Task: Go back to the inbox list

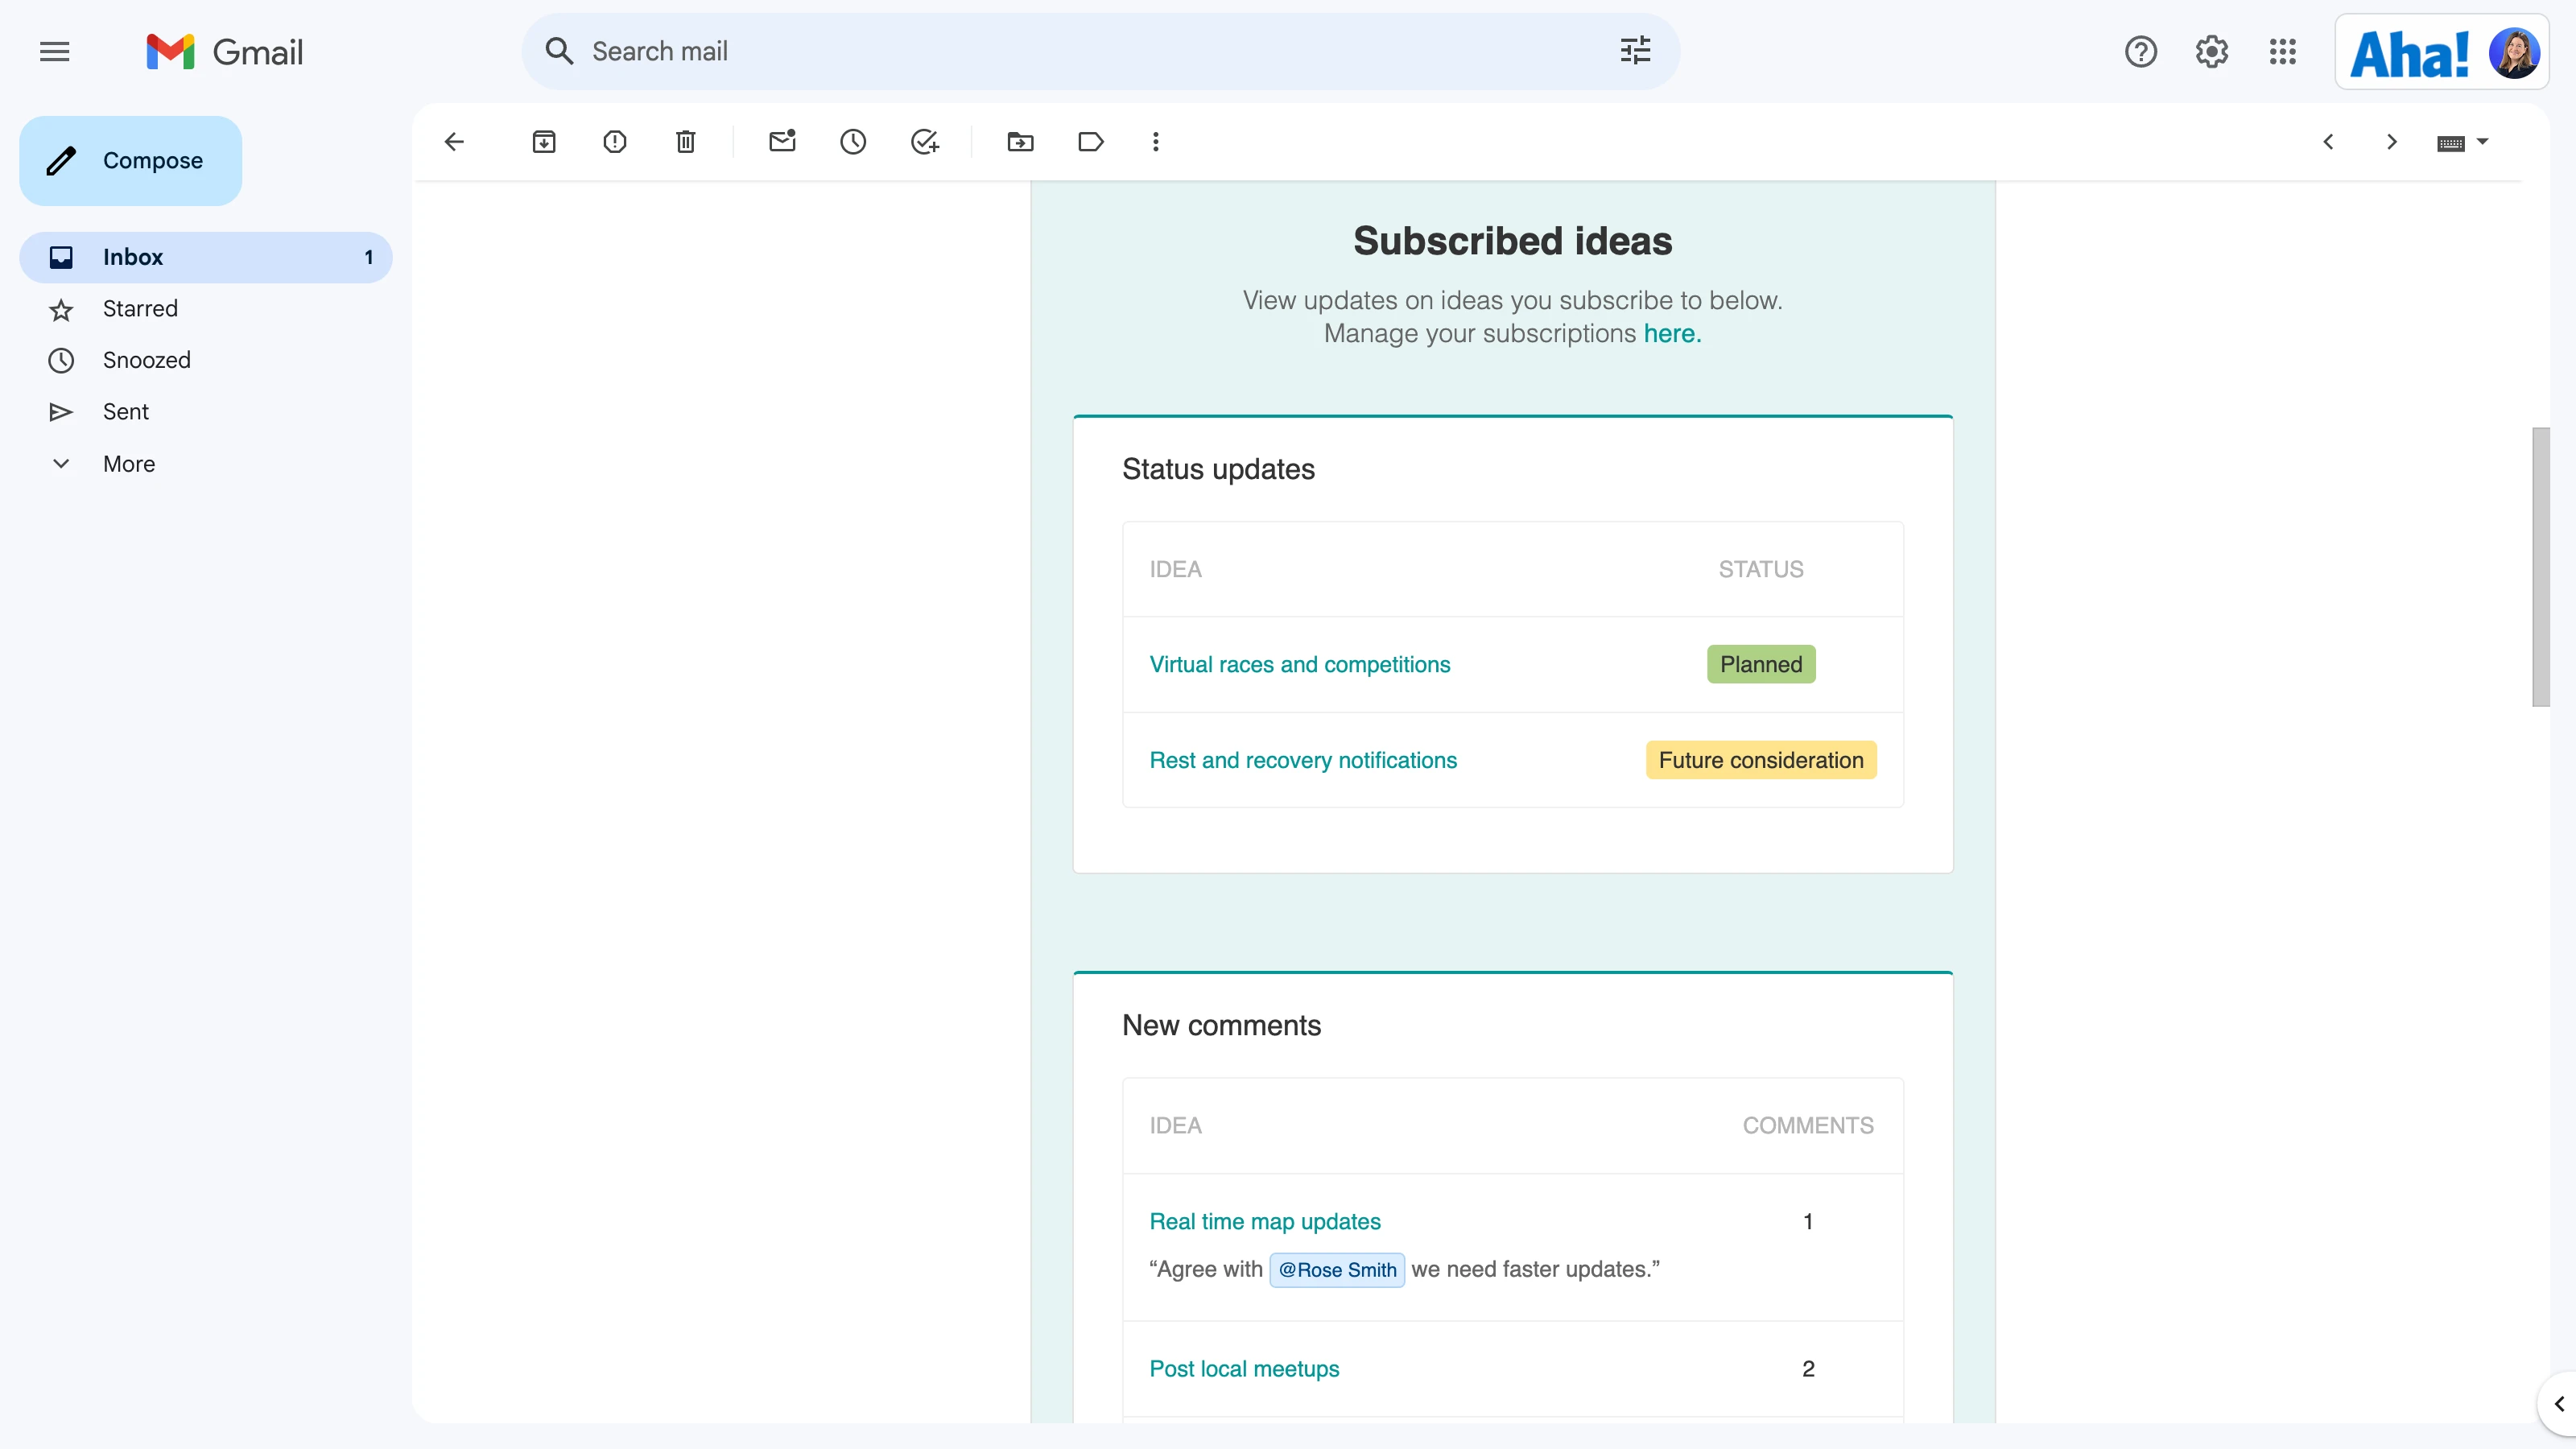Action: tap(454, 142)
